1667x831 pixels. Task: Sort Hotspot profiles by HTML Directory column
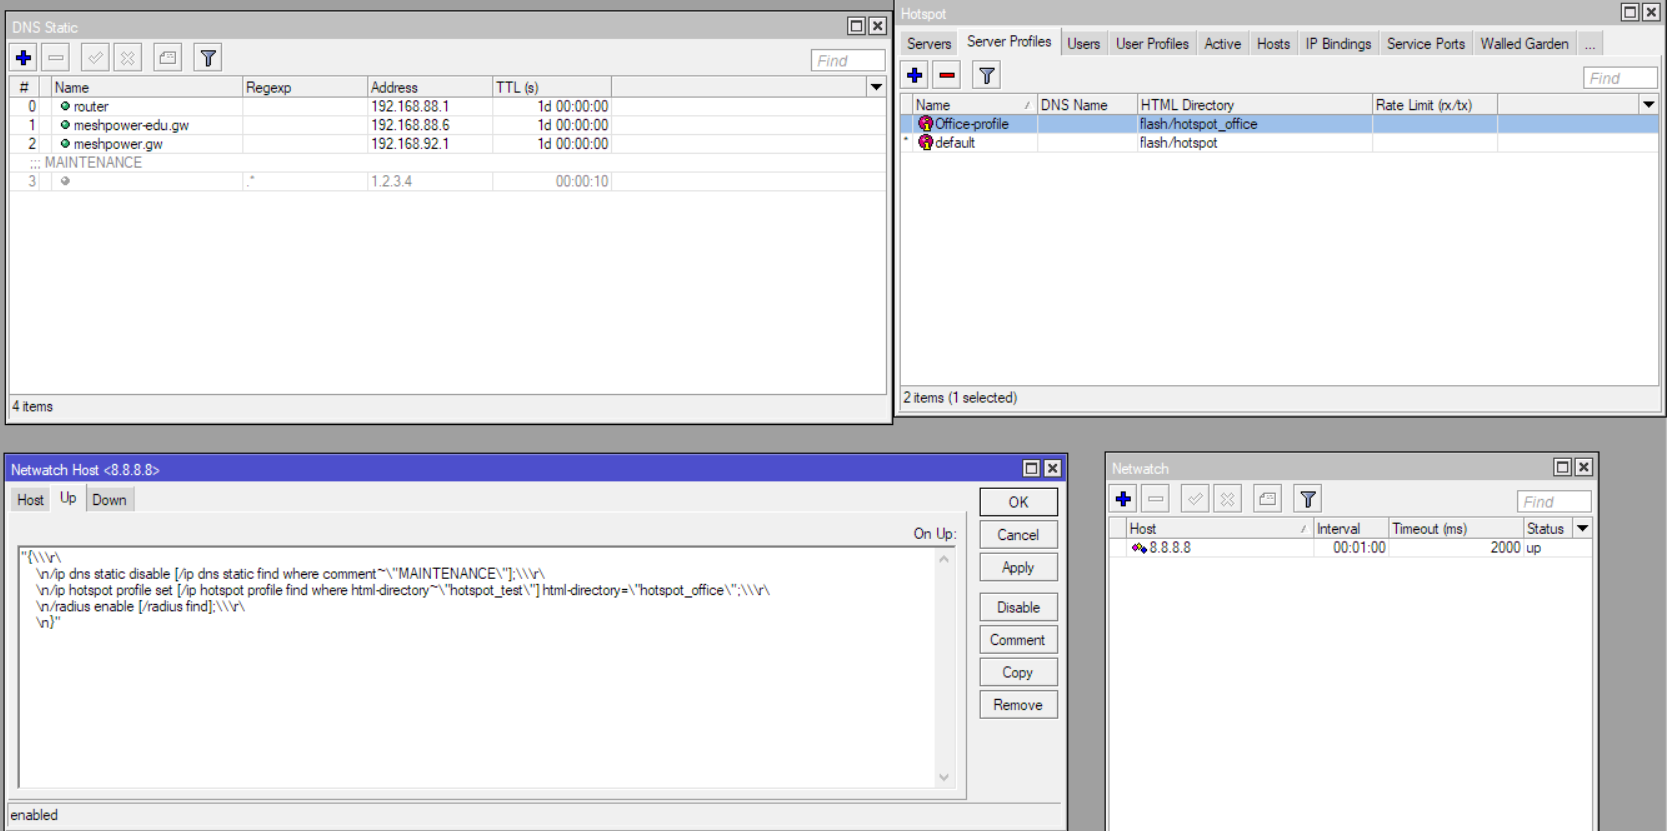tap(1254, 104)
